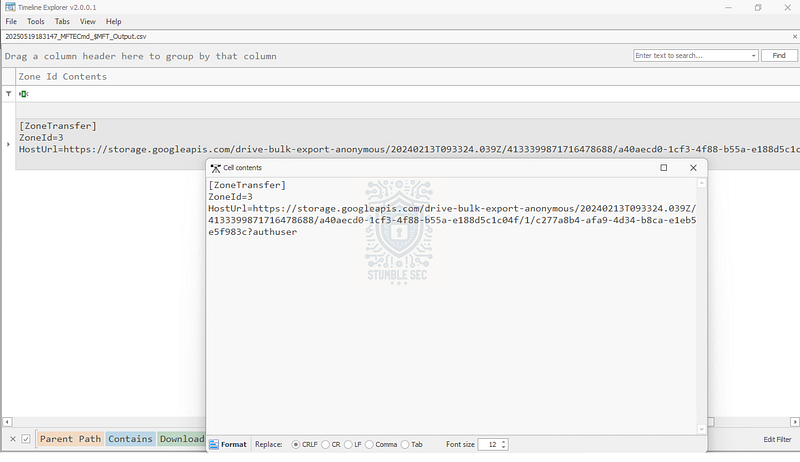Close the Cell contents window

pyautogui.click(x=693, y=168)
